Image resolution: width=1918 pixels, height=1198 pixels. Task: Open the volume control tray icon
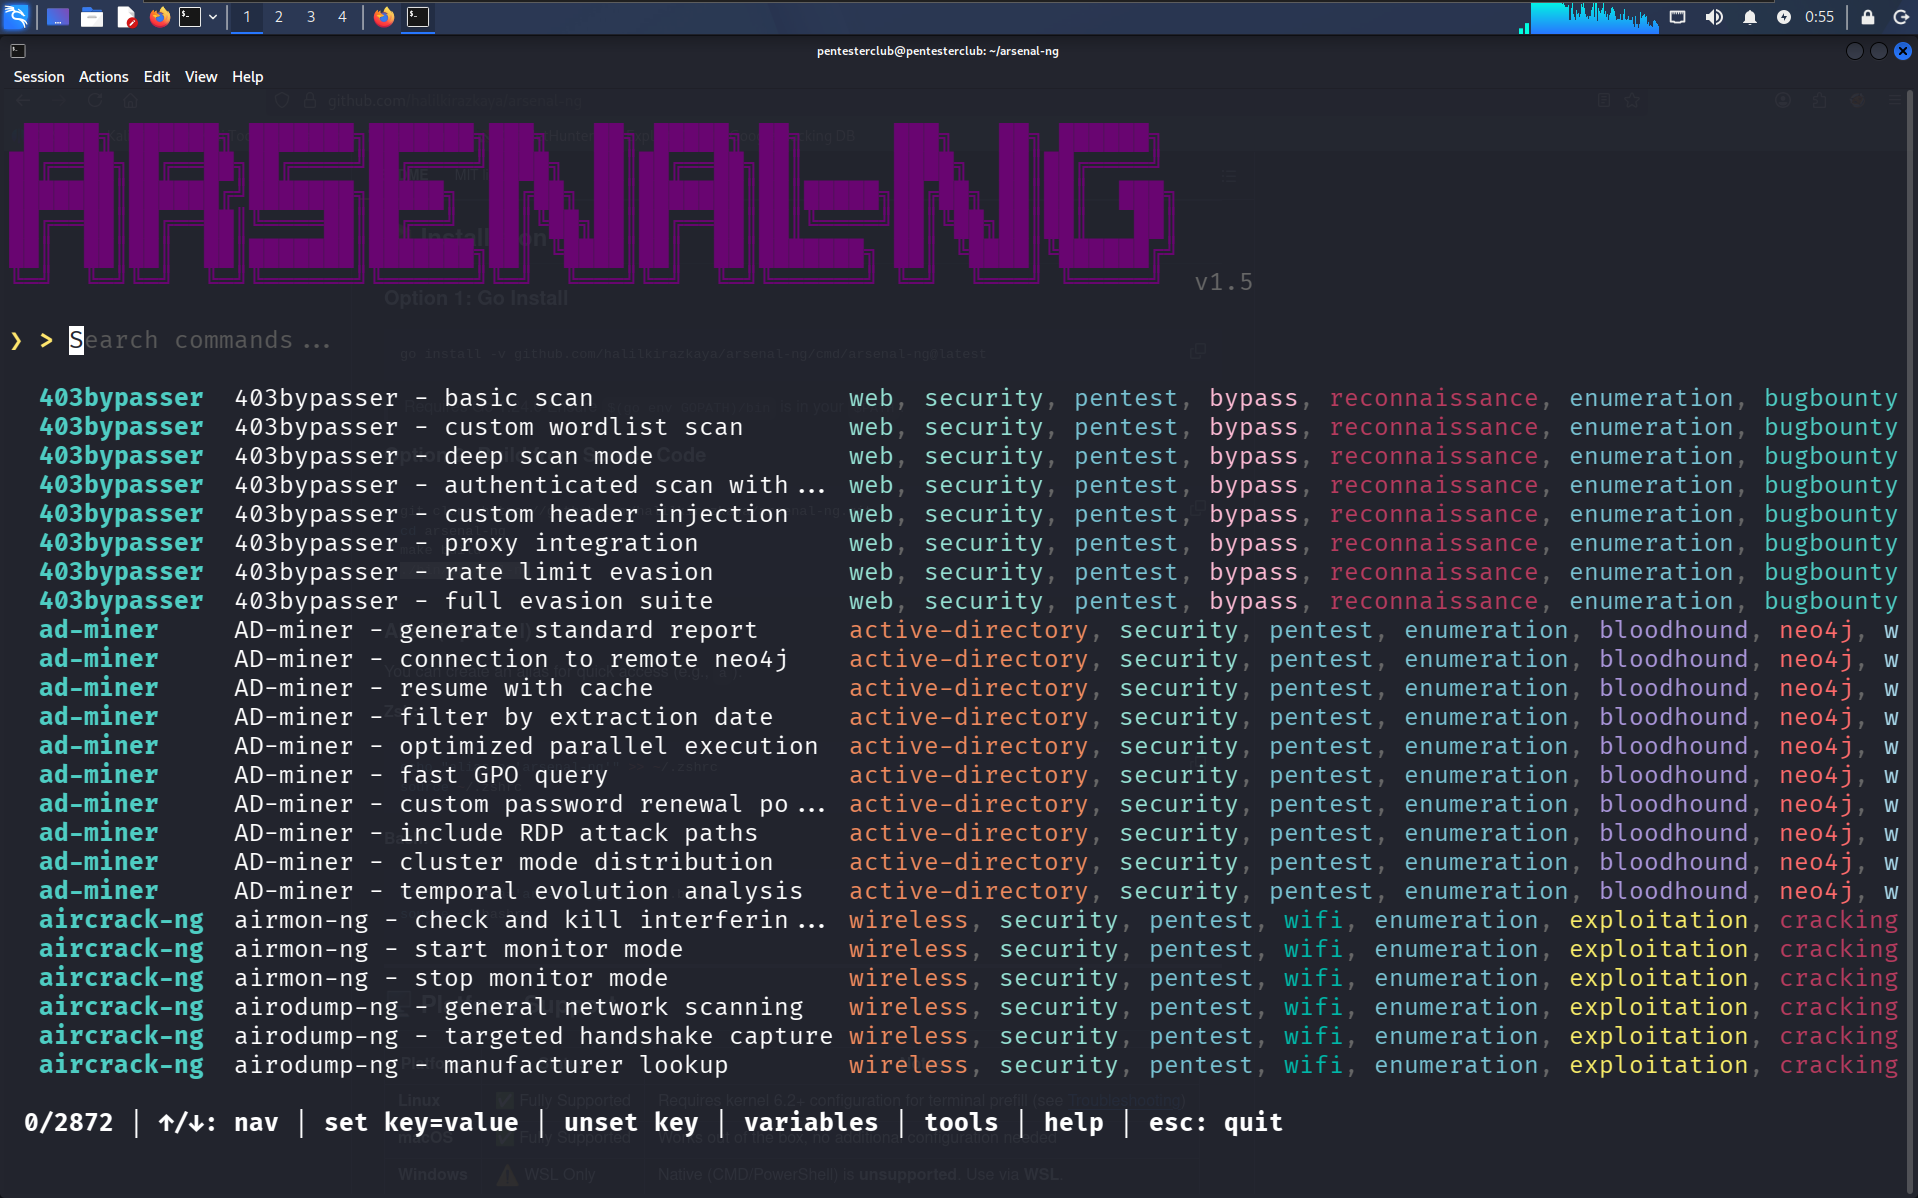click(x=1714, y=17)
